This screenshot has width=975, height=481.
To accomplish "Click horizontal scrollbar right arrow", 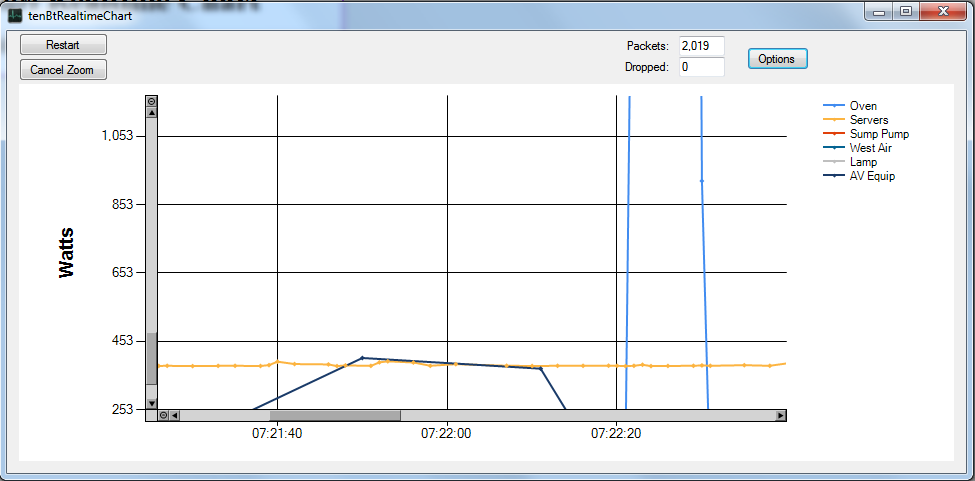I will click(x=781, y=415).
